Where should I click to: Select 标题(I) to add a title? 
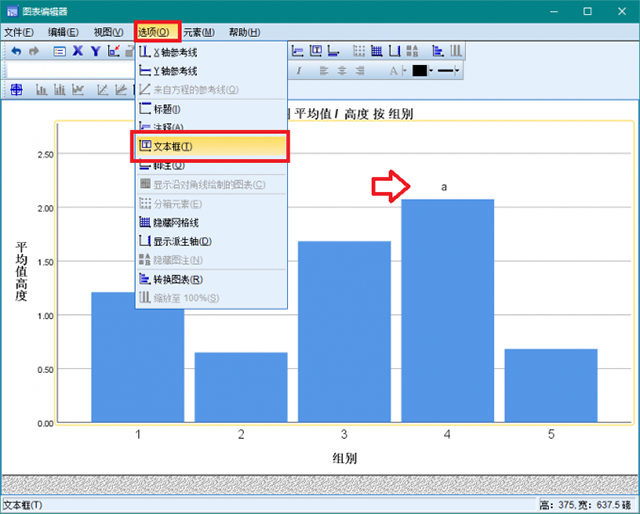coord(211,109)
